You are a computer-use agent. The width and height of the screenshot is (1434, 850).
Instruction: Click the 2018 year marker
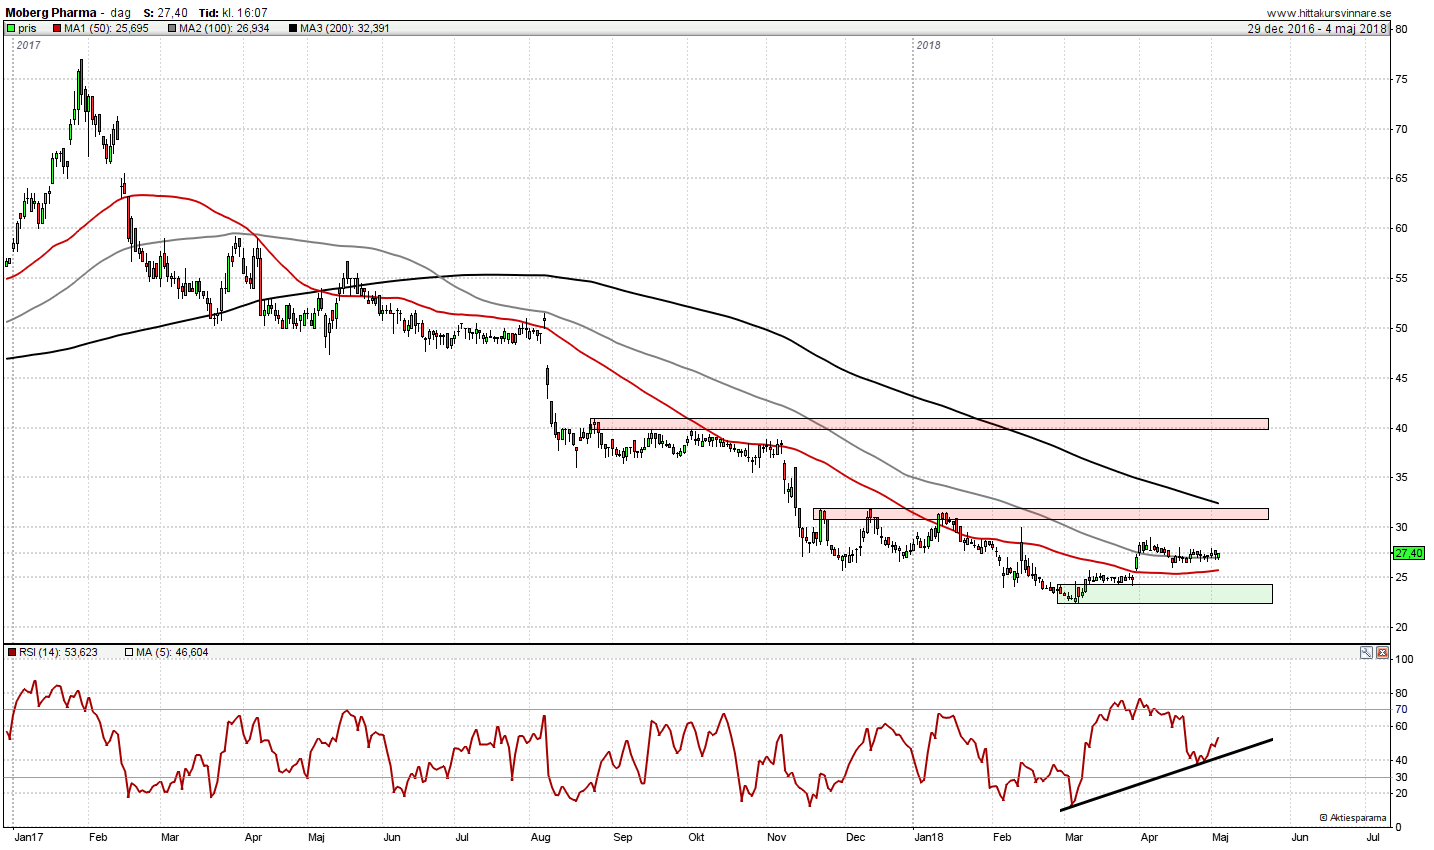928,45
